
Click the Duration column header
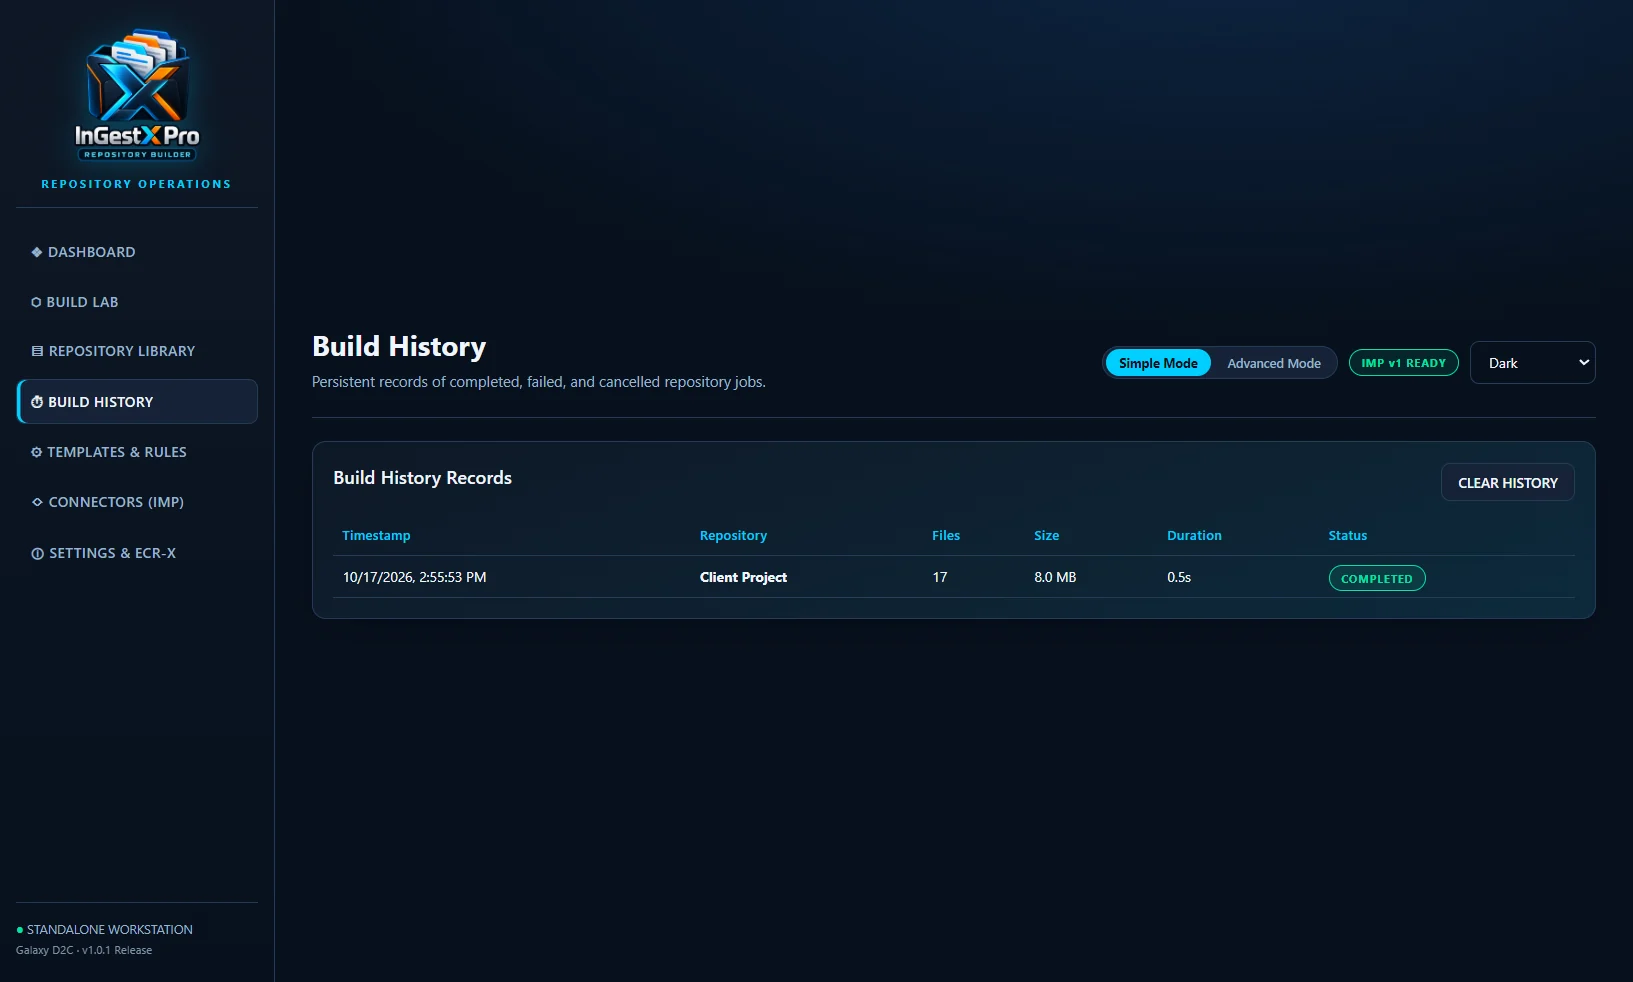(x=1194, y=535)
